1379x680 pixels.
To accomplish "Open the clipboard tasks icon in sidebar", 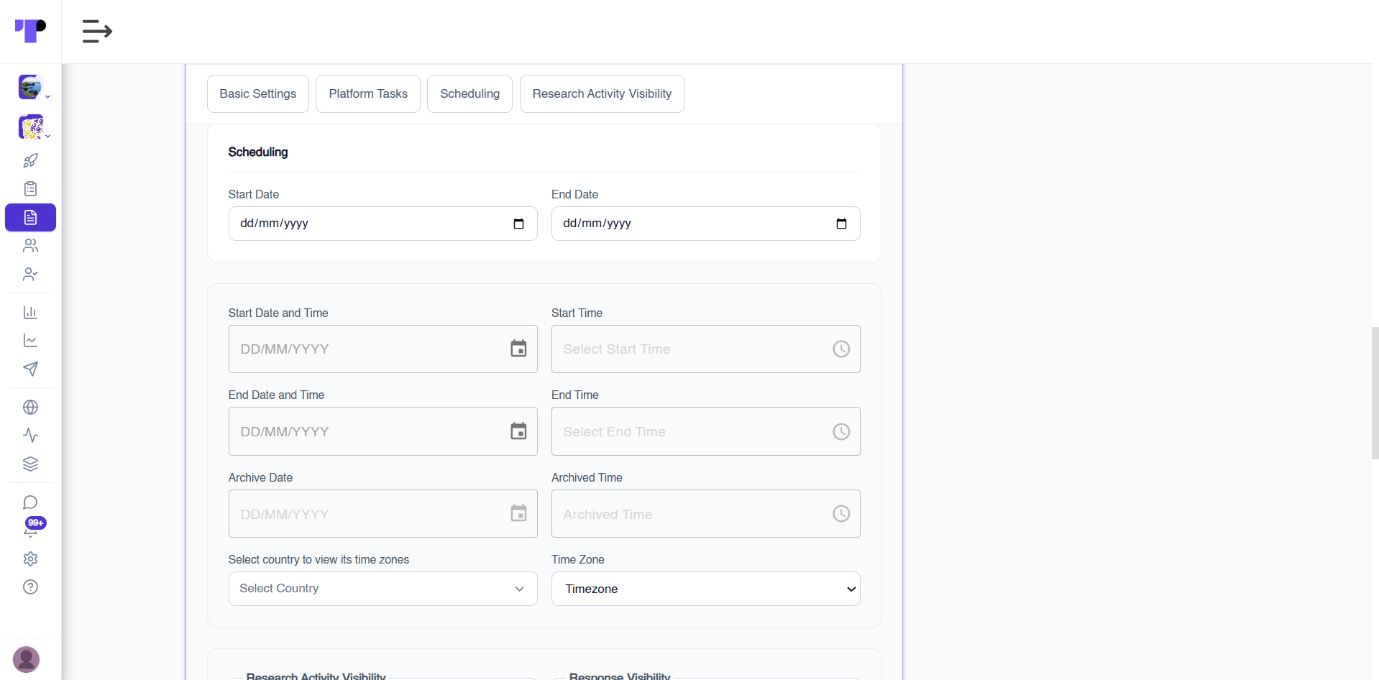I will 30,188.
